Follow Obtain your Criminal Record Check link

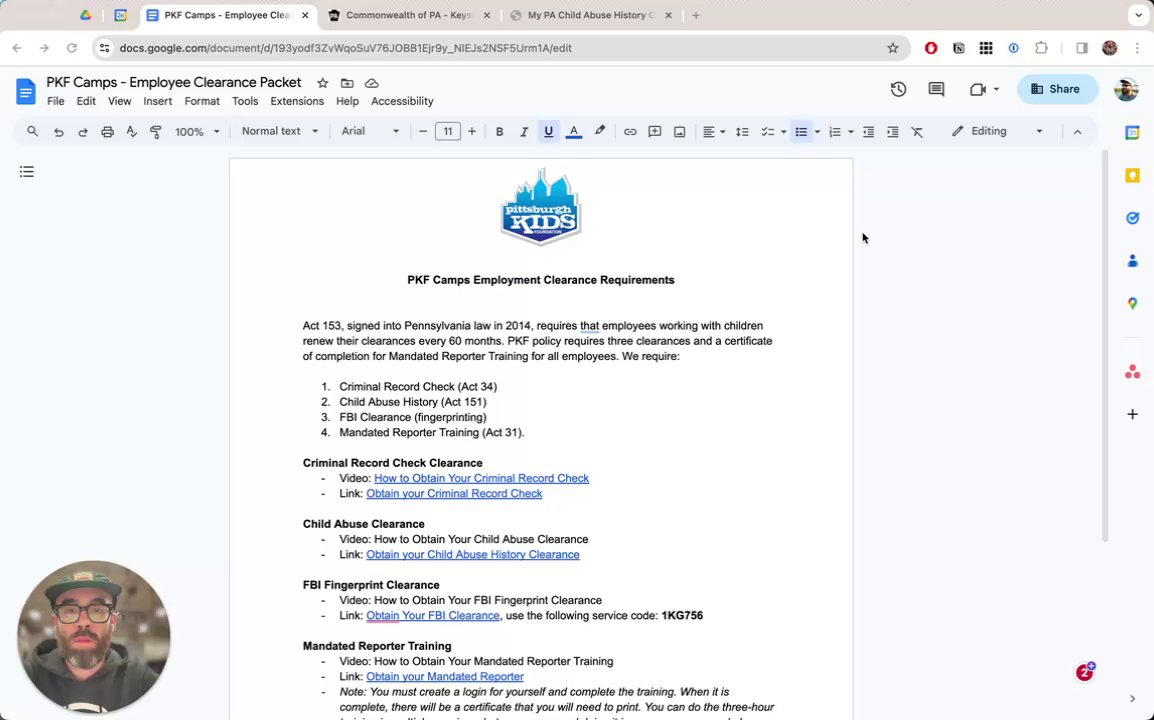tap(454, 494)
